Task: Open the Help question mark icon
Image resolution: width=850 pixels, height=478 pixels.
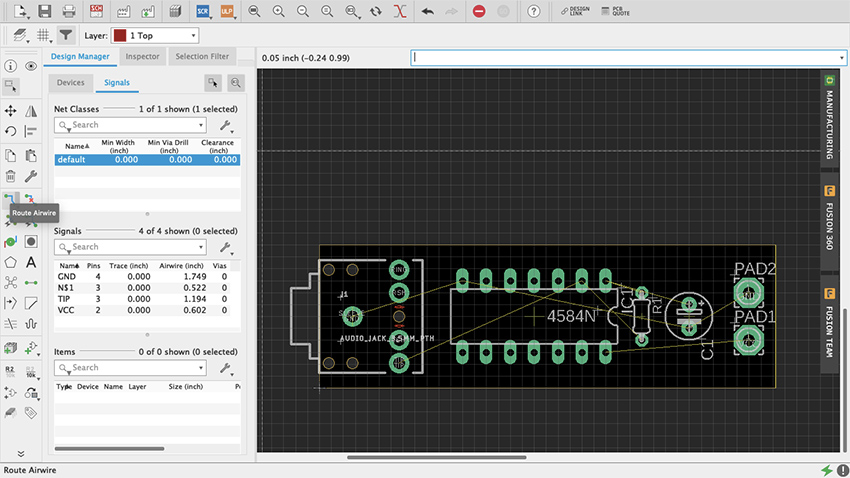Action: 533,11
